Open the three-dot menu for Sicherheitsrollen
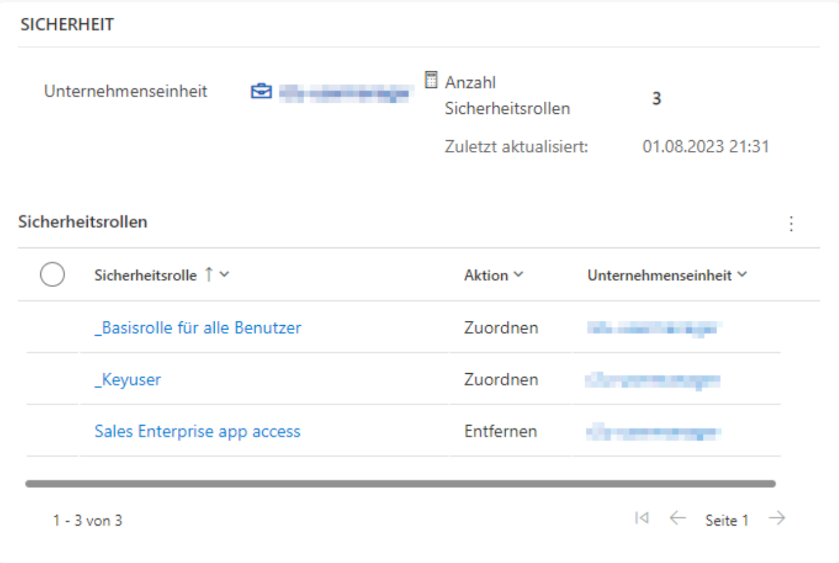The width and height of the screenshot is (839, 563). [x=791, y=223]
